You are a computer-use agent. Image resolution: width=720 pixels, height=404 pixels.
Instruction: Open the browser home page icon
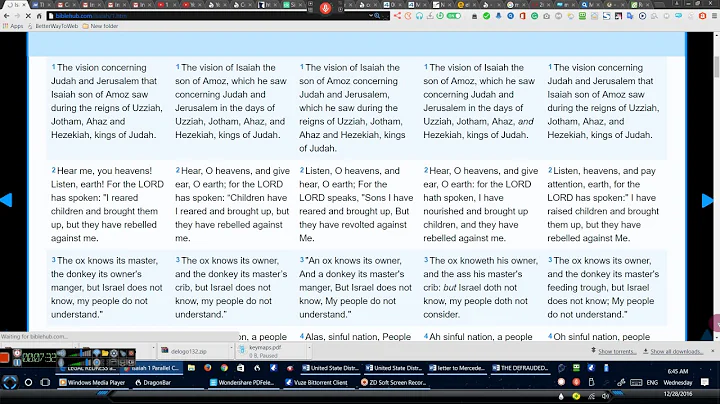pos(39,16)
